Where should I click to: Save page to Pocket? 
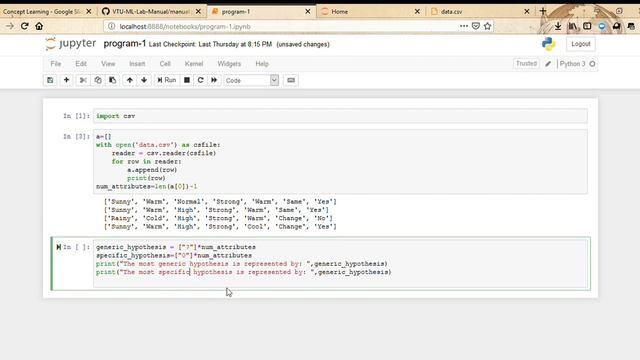click(476, 26)
